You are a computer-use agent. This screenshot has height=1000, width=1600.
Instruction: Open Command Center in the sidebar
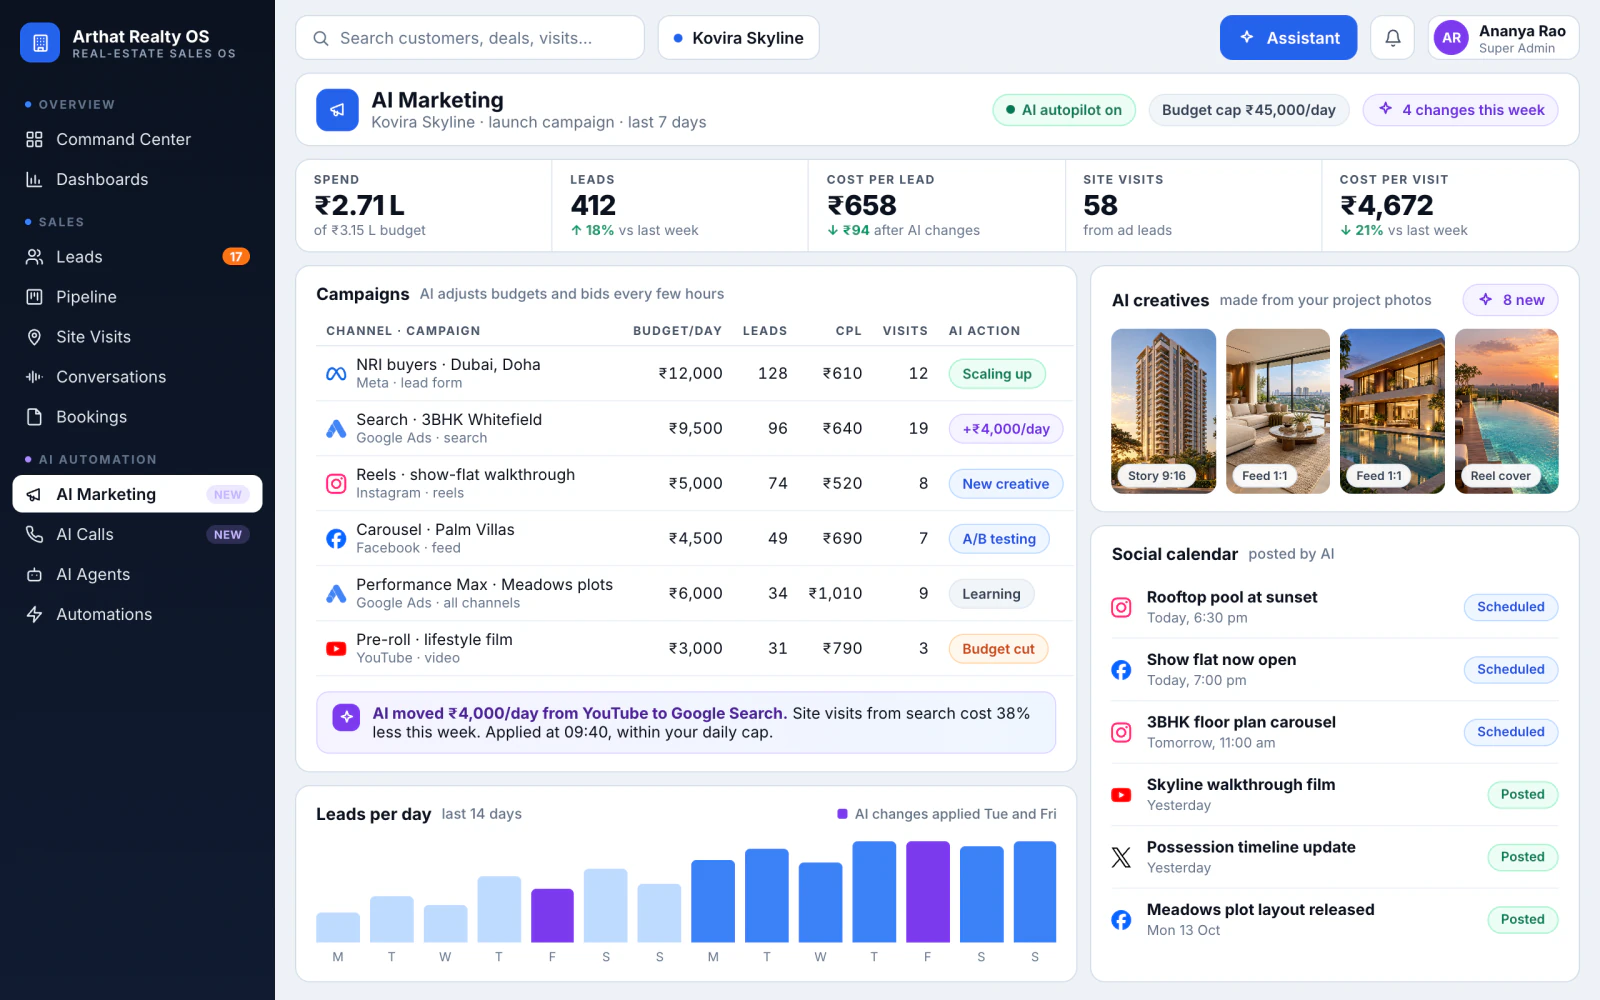137,139
